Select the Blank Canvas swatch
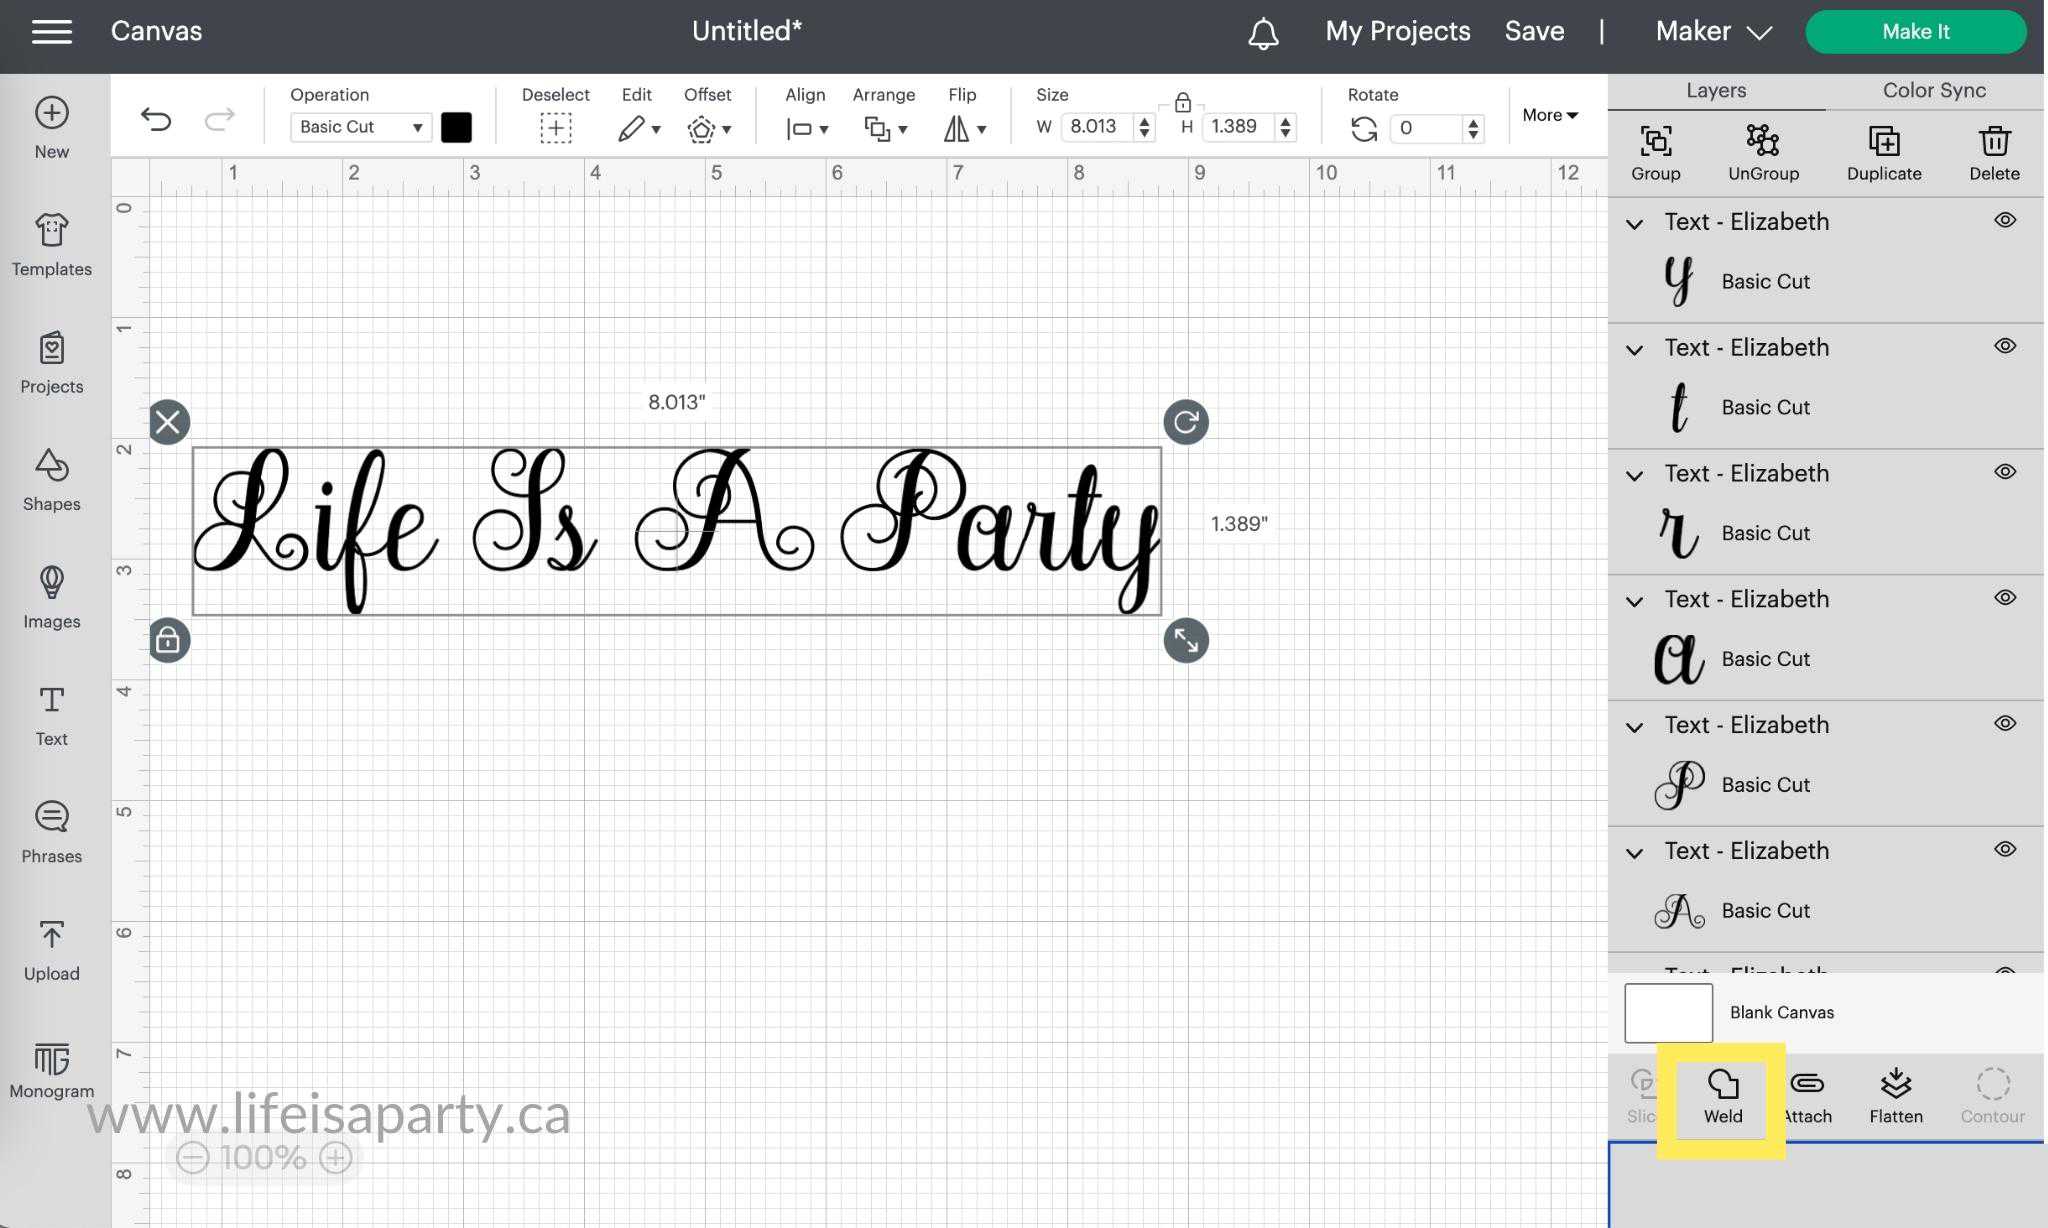 coord(1668,1013)
